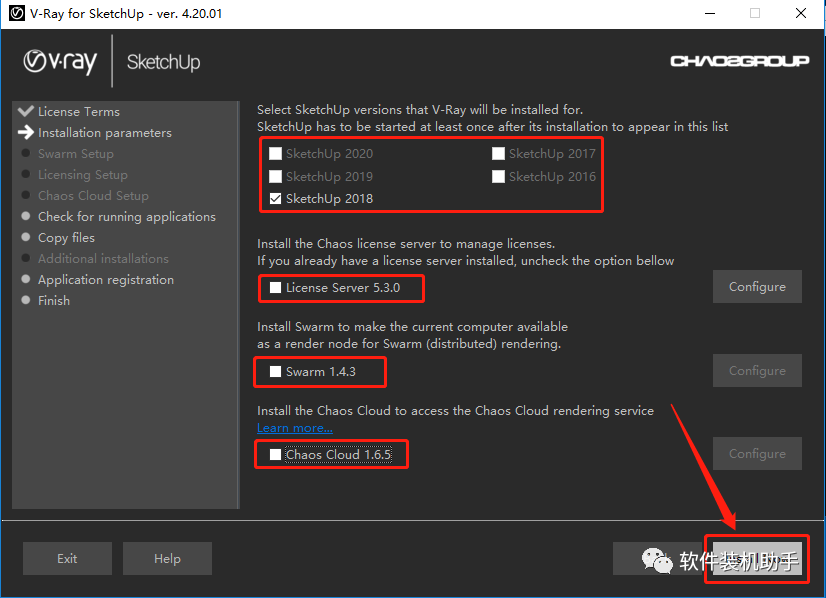Click Configure button for Swarm
The width and height of the screenshot is (826, 598).
pos(757,370)
